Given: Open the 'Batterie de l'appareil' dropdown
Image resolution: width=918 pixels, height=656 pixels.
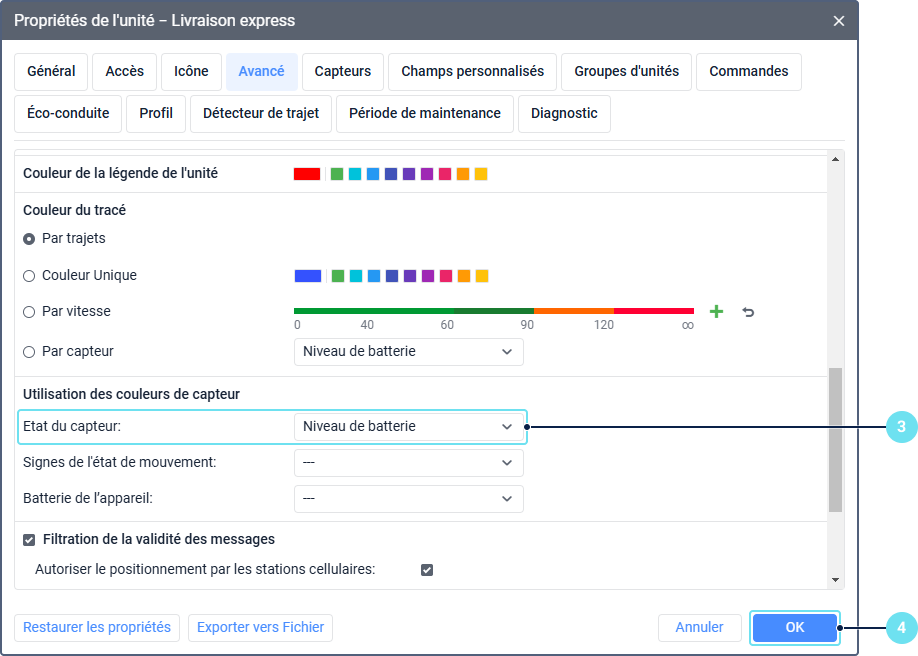Looking at the screenshot, I should (408, 498).
